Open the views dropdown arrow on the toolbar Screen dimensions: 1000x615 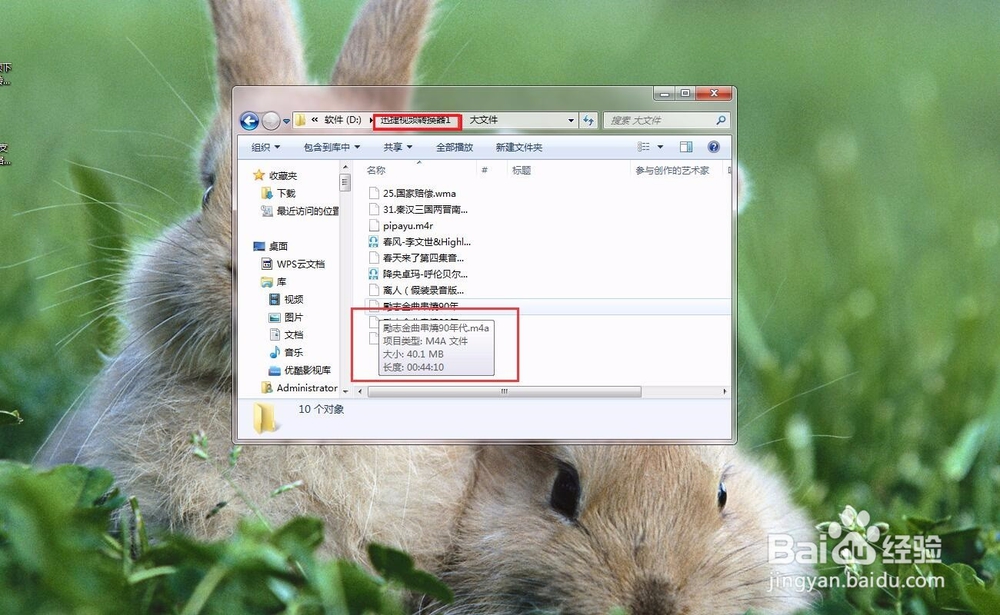(658, 146)
